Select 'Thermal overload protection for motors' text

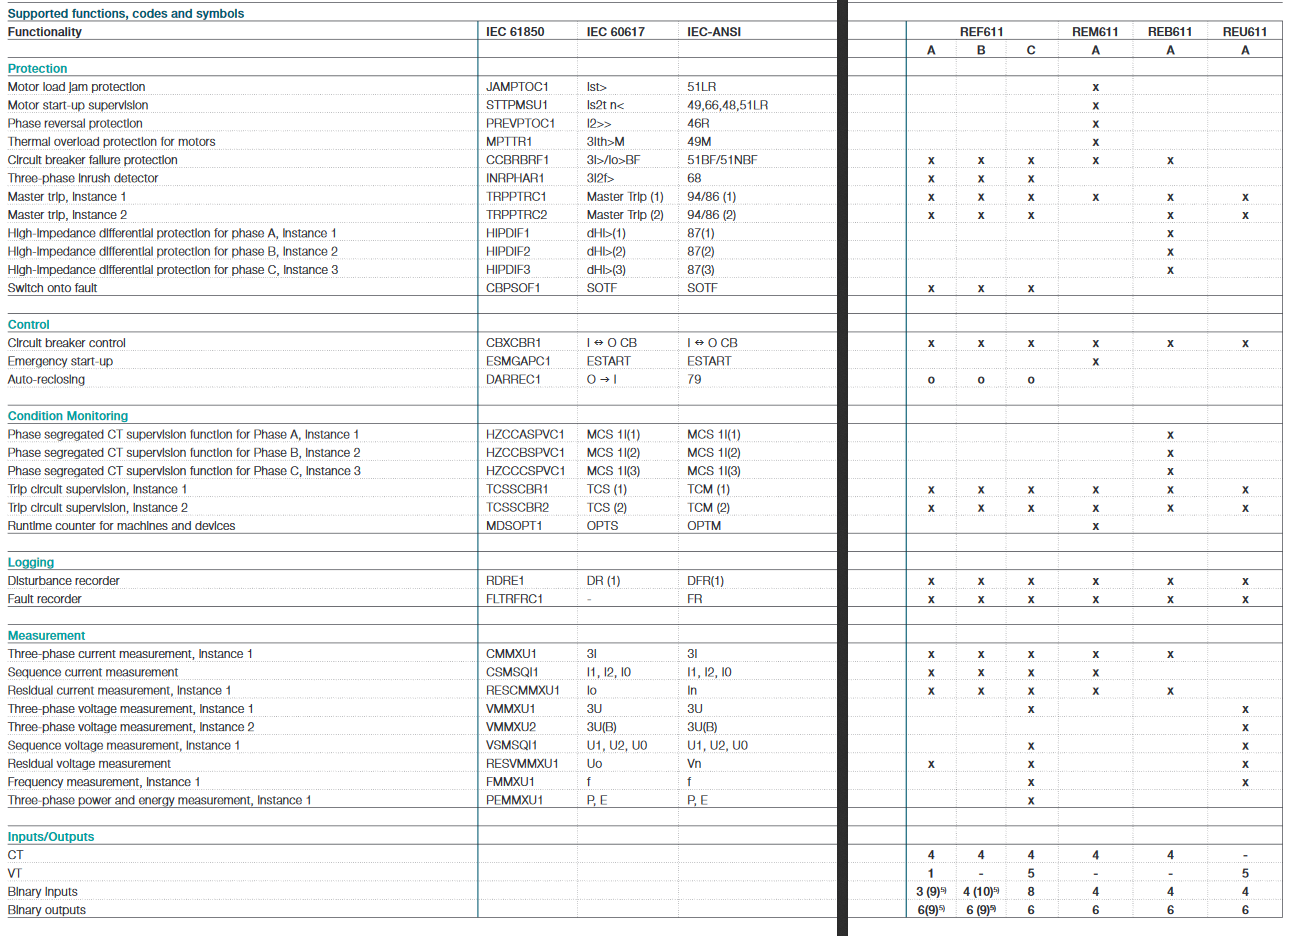click(111, 142)
